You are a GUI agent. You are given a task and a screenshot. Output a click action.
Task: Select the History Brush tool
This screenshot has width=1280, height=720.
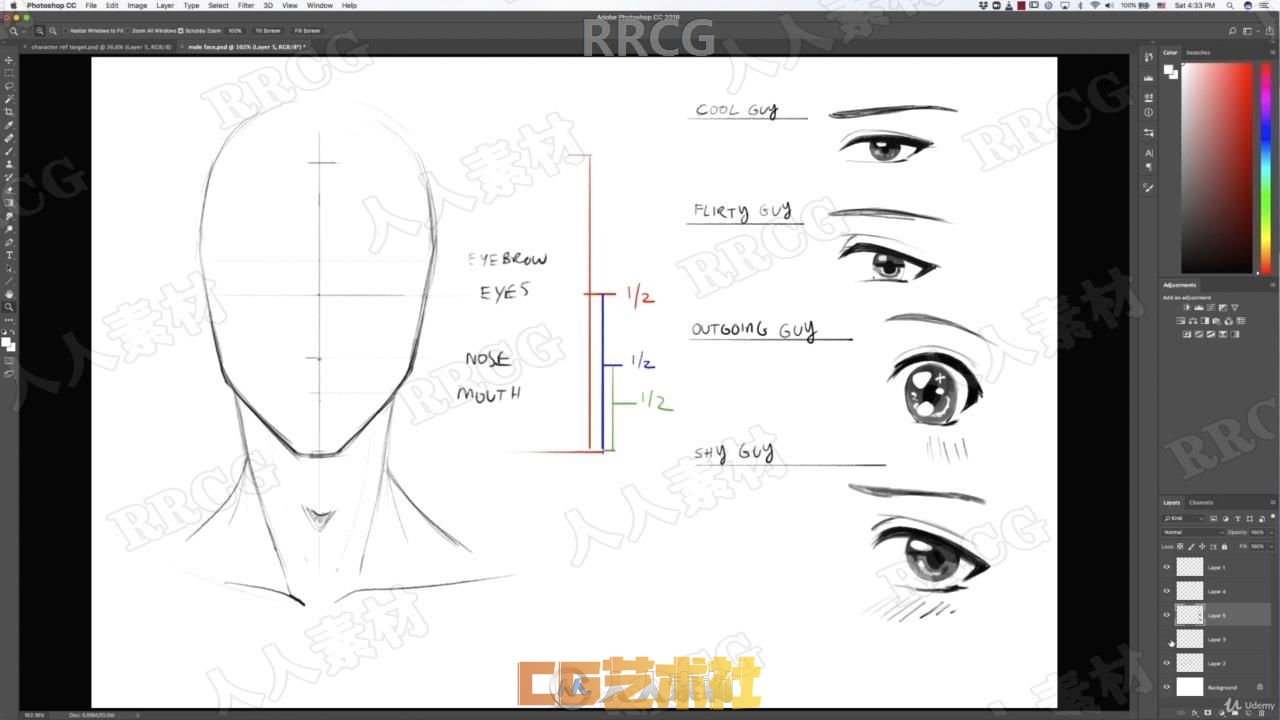[x=10, y=177]
